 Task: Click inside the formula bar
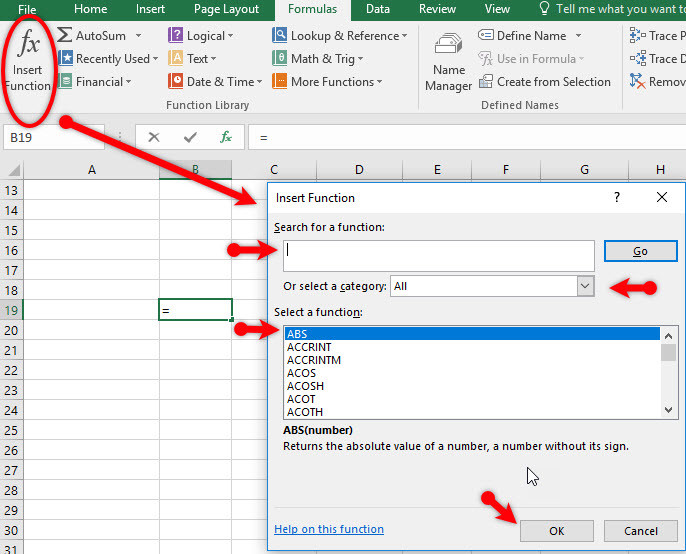tap(466, 137)
